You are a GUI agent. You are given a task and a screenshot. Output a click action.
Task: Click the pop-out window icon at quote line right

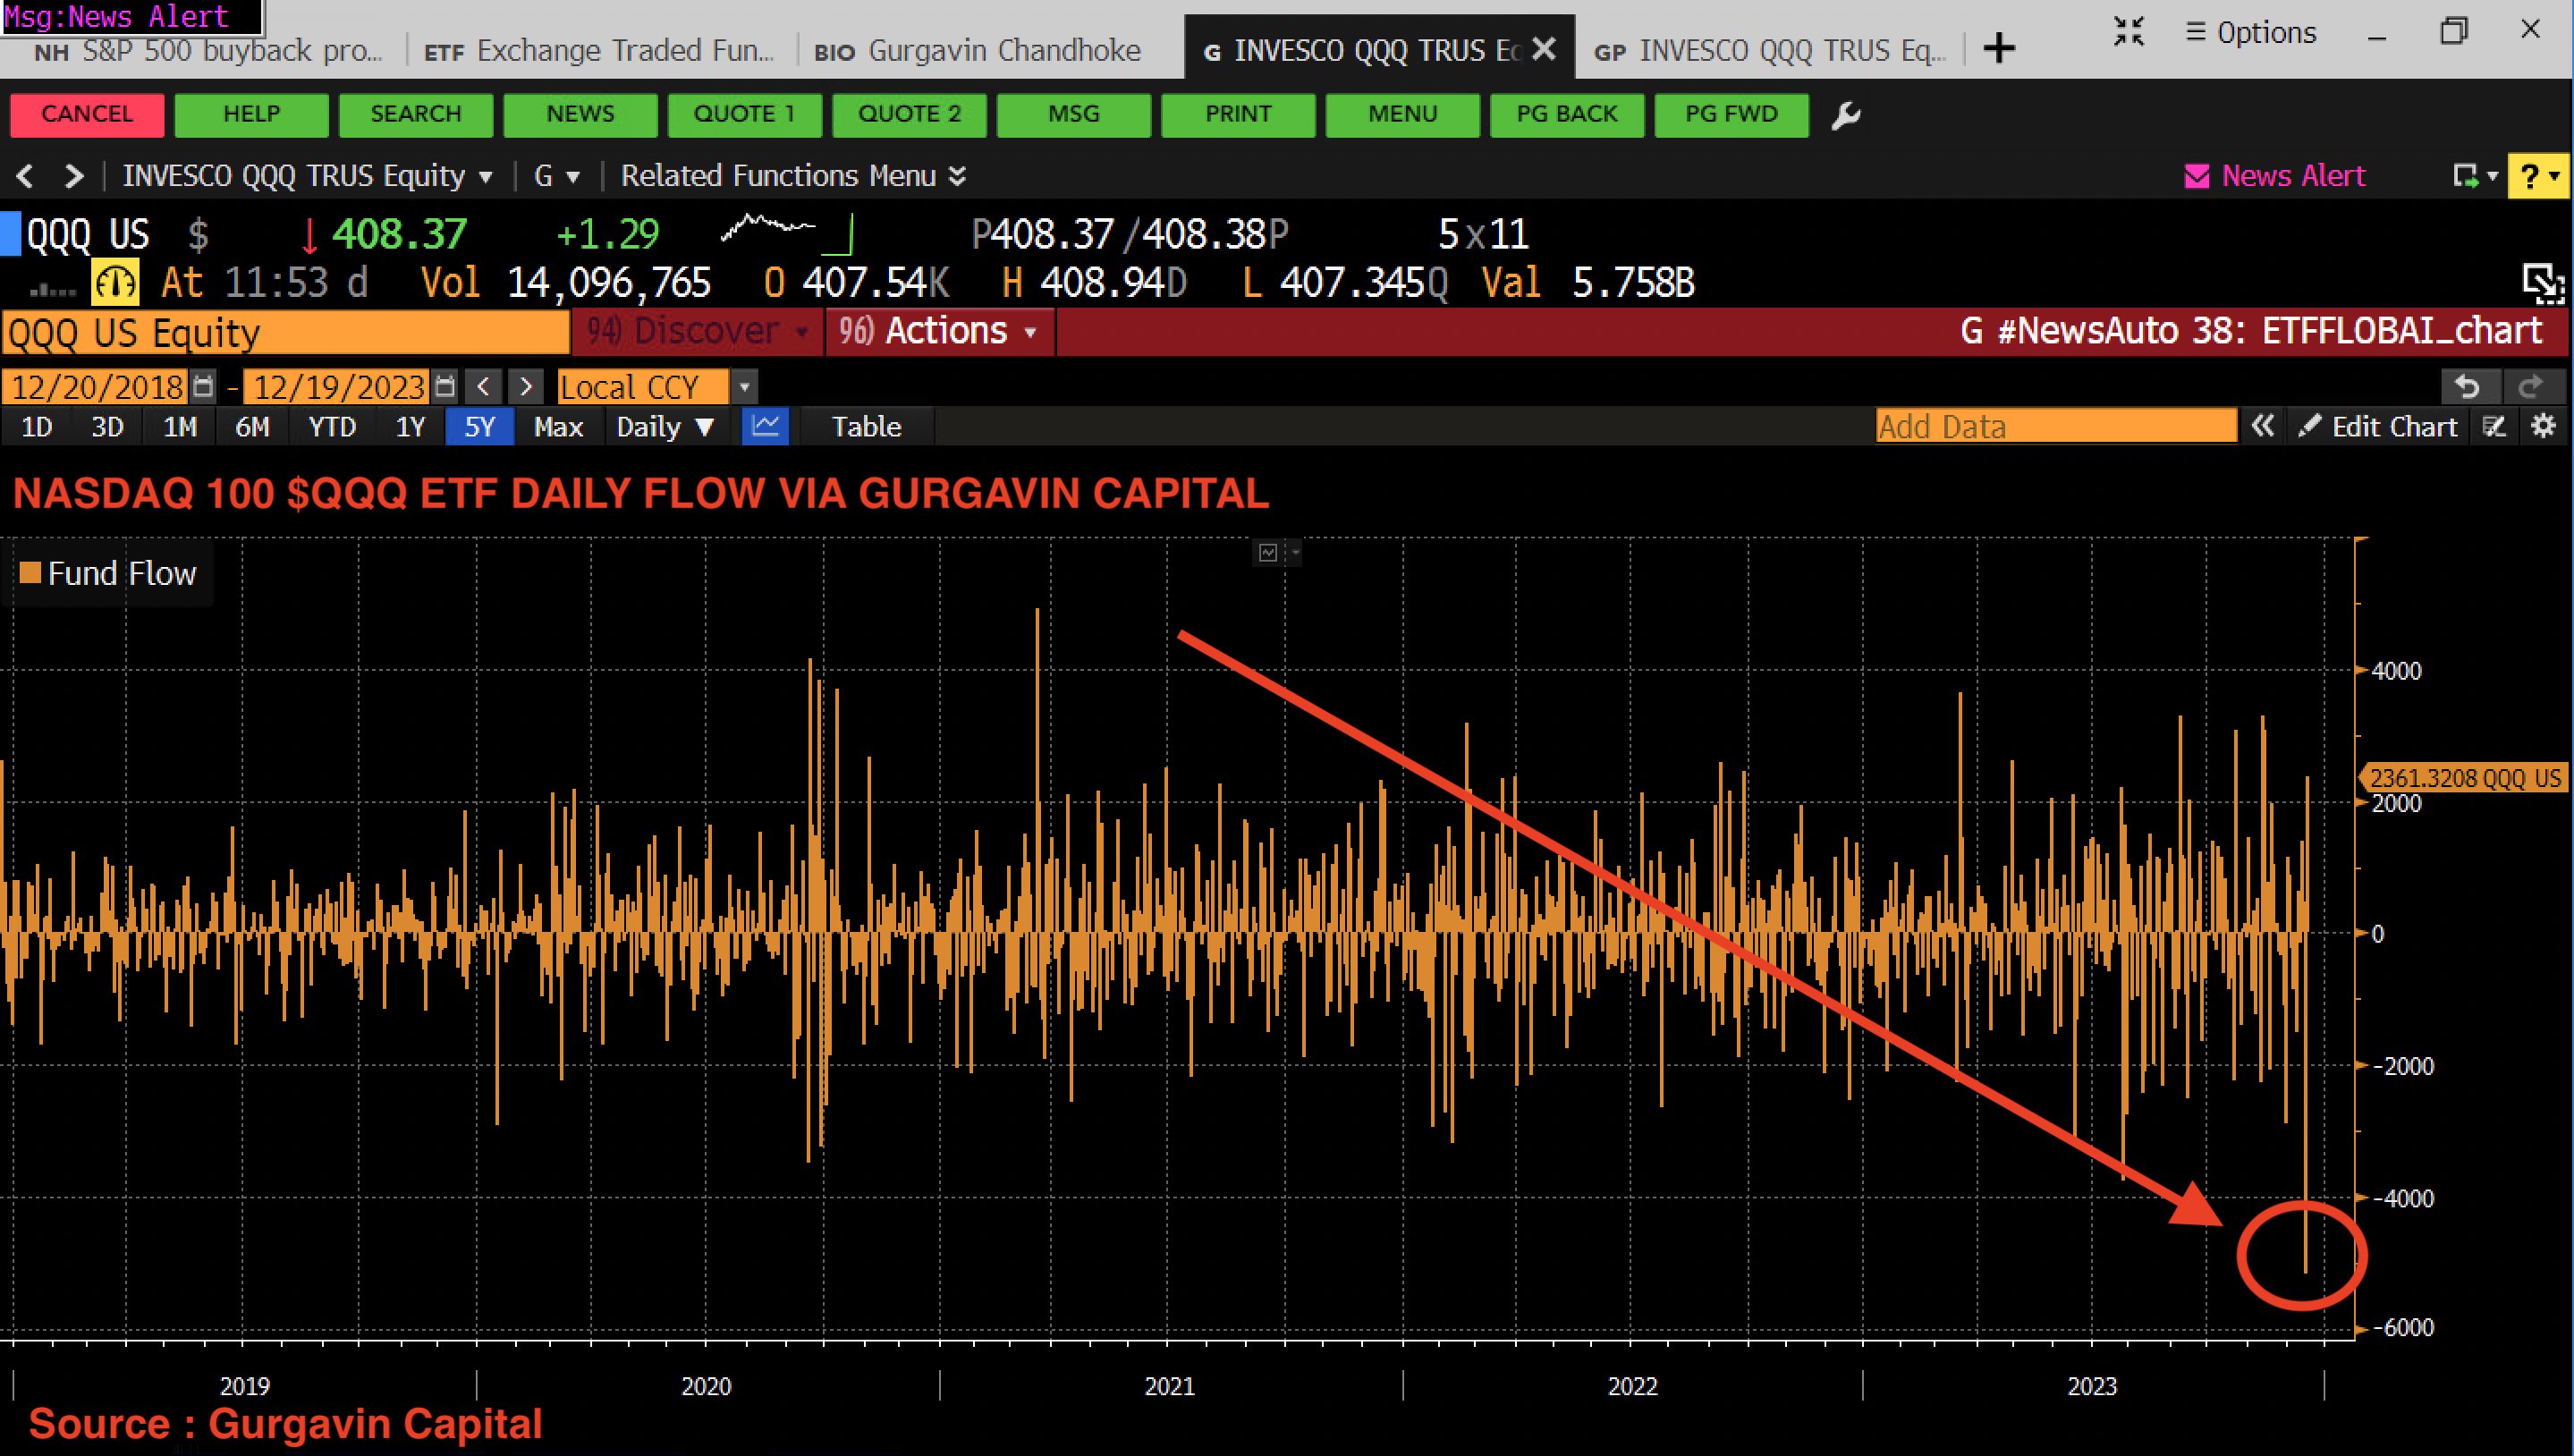click(x=2543, y=283)
